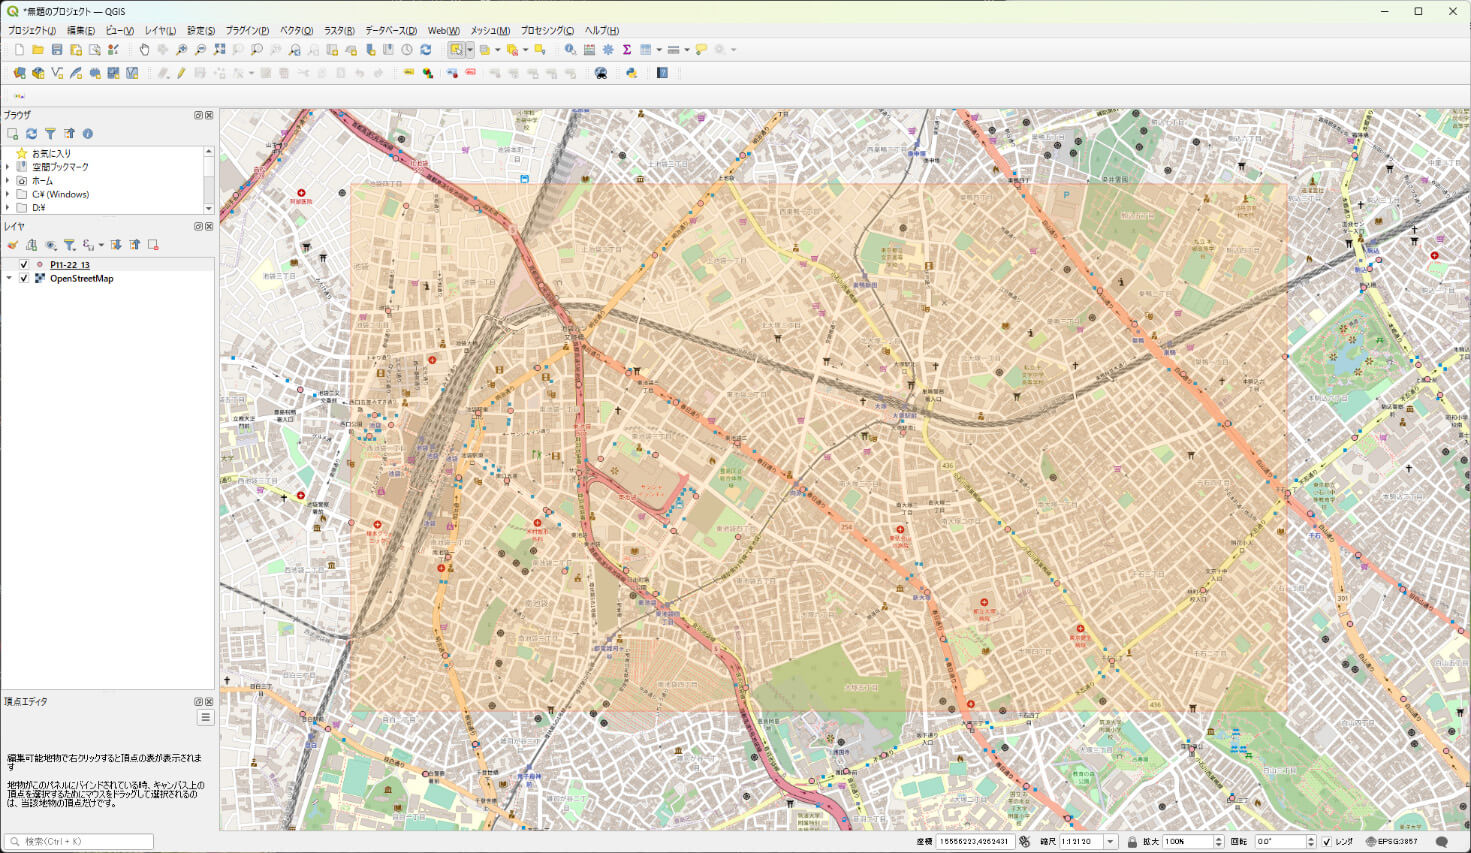1471x853 pixels.
Task: Close the ブラウザ panel
Action: click(x=209, y=115)
